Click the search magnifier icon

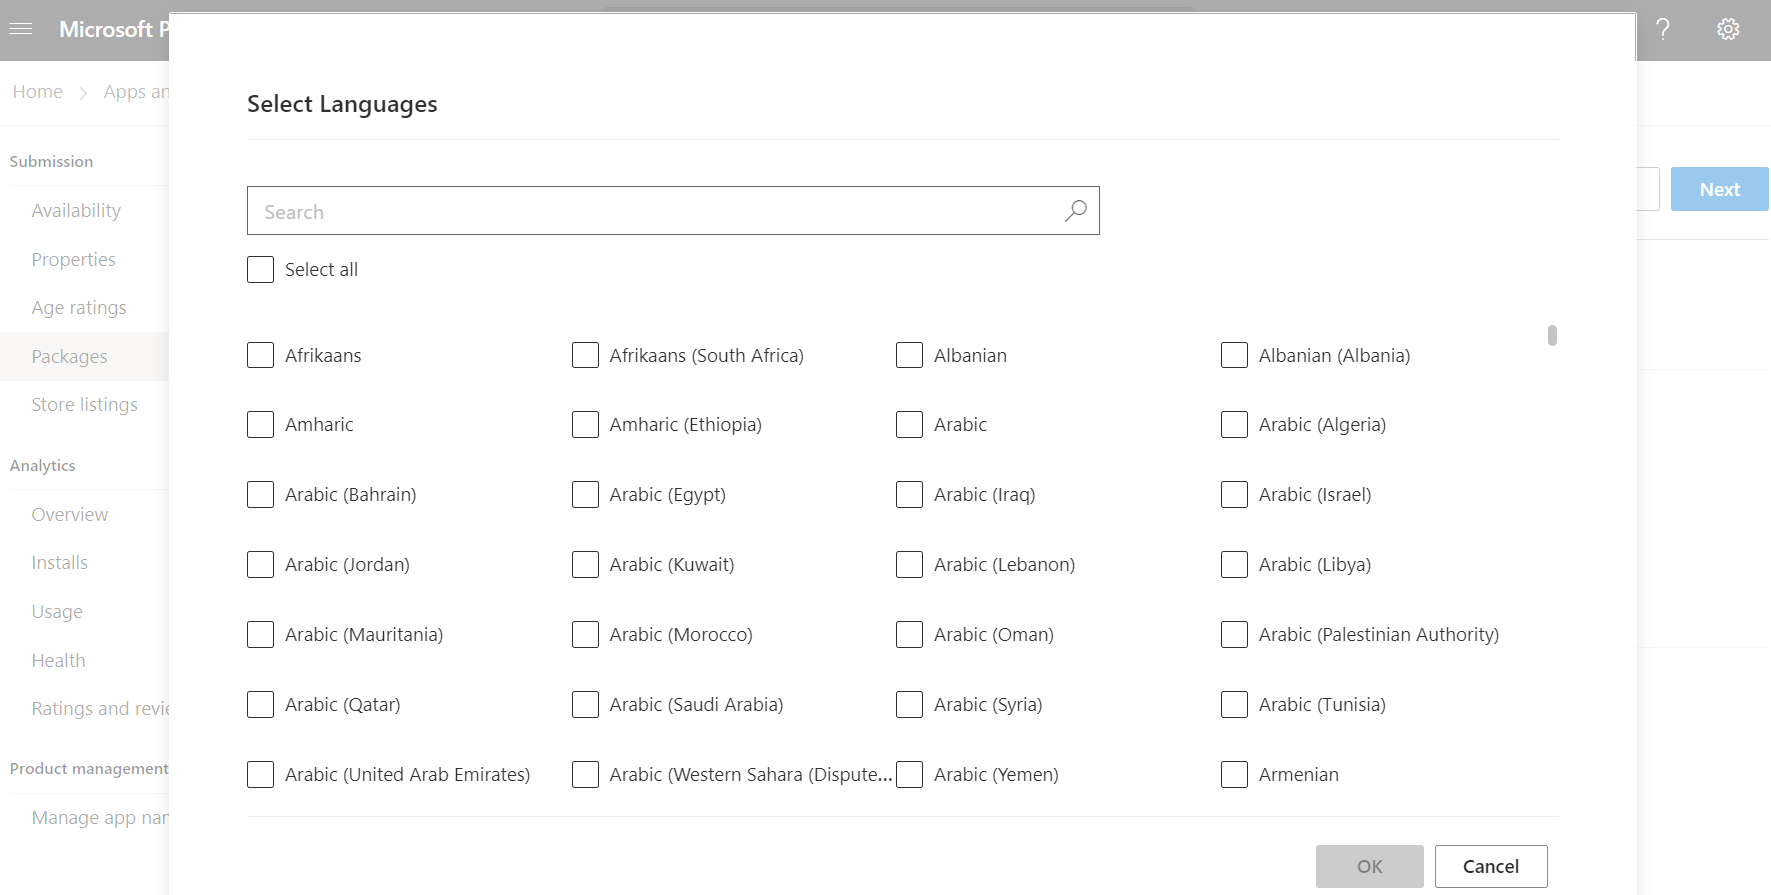(x=1076, y=211)
